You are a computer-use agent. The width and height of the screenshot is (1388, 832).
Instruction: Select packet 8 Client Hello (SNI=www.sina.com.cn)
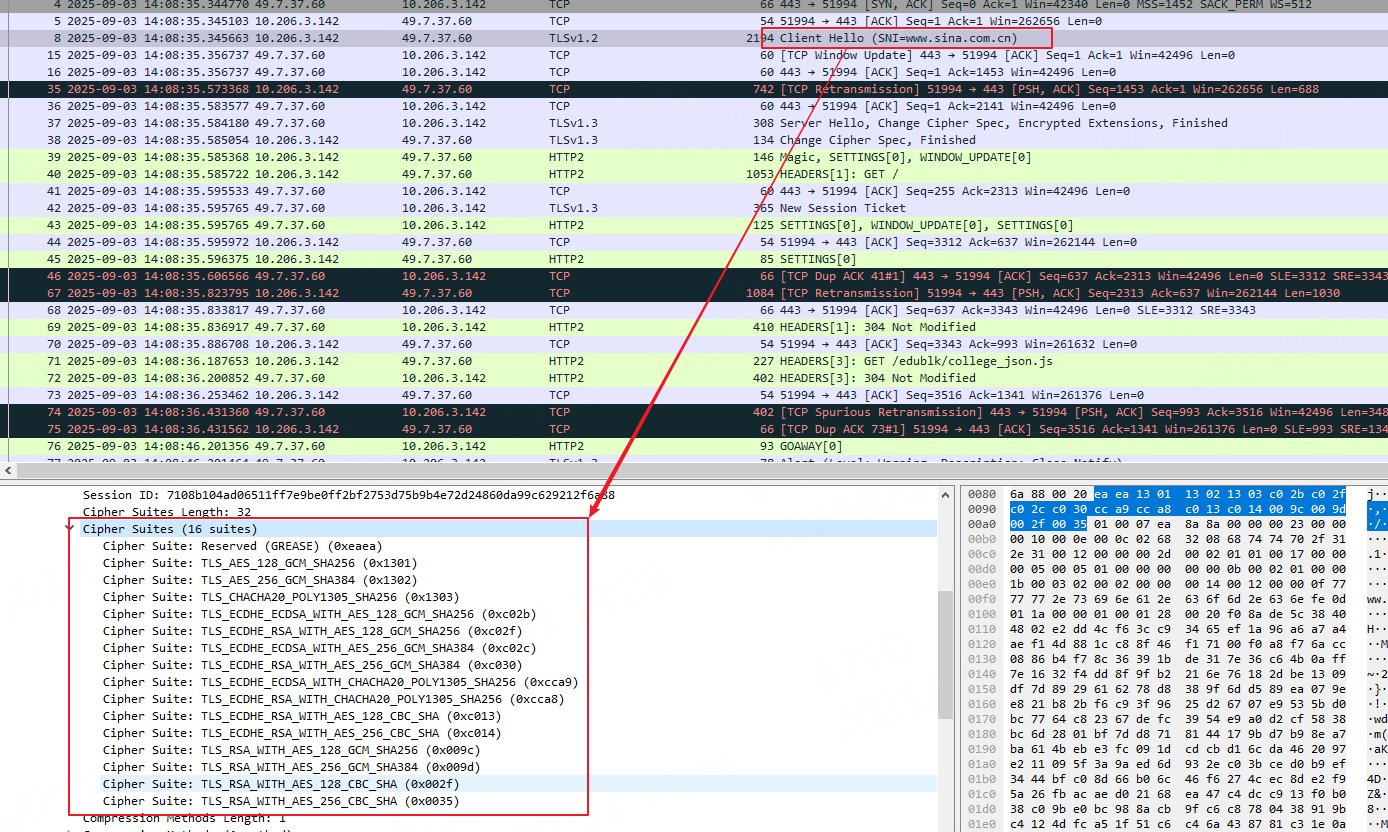click(x=694, y=38)
